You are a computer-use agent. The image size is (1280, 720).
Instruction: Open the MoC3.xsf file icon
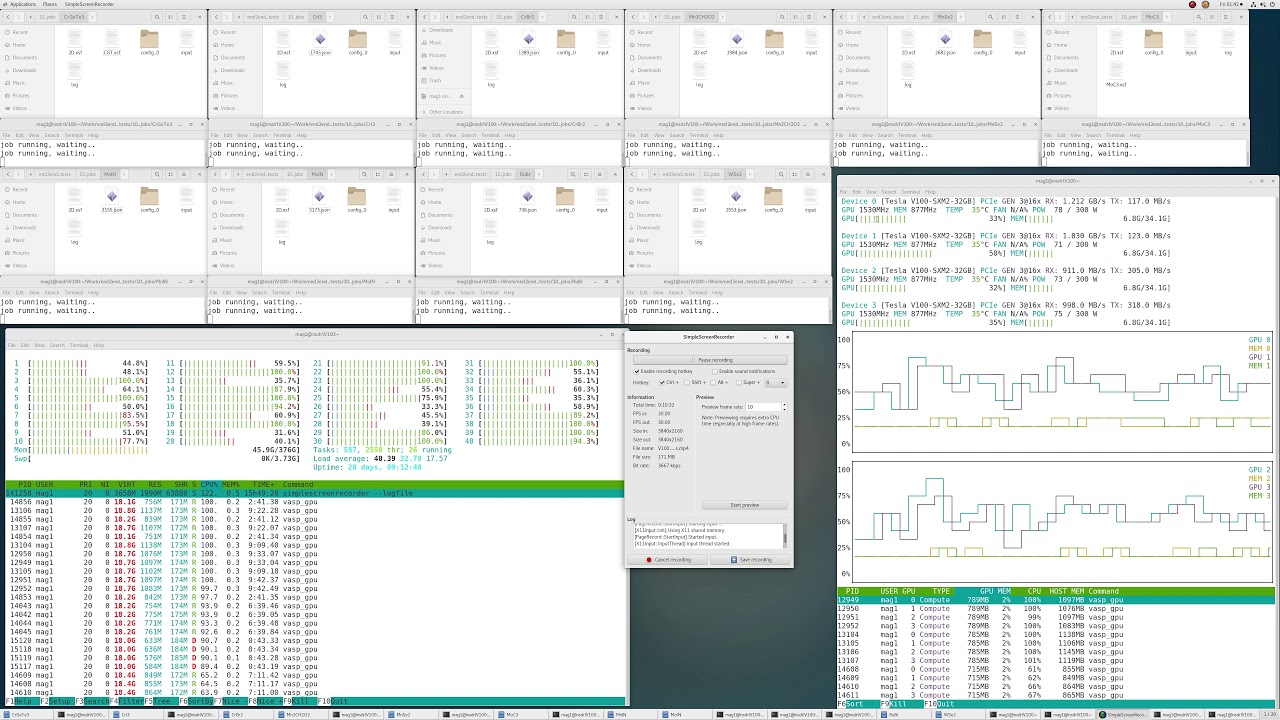coord(1116,74)
